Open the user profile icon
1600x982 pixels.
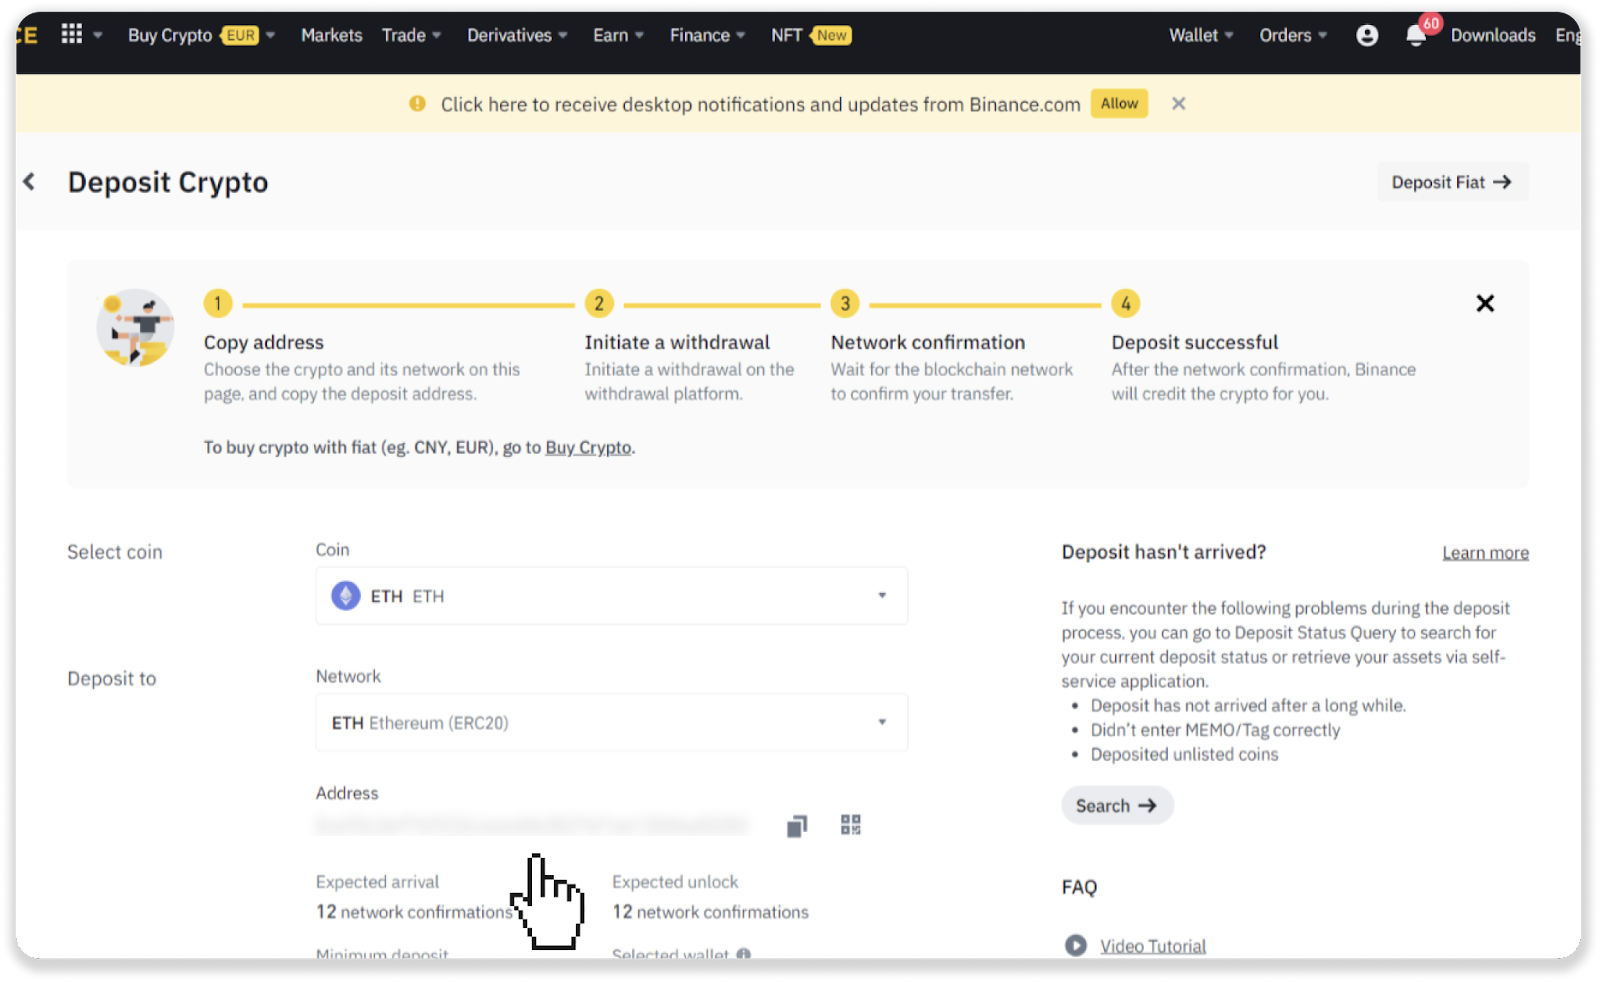point(1367,36)
